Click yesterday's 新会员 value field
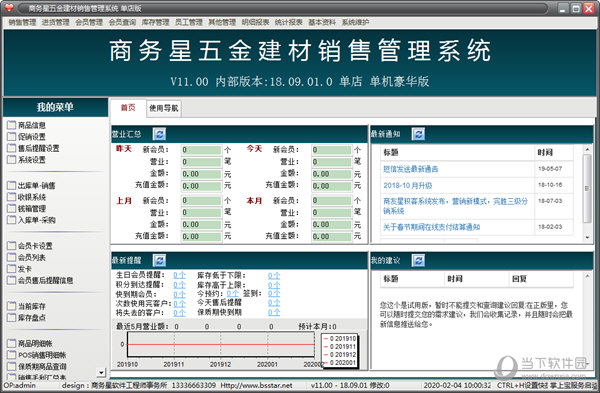Screen dimensions: 600x393 click(x=202, y=150)
